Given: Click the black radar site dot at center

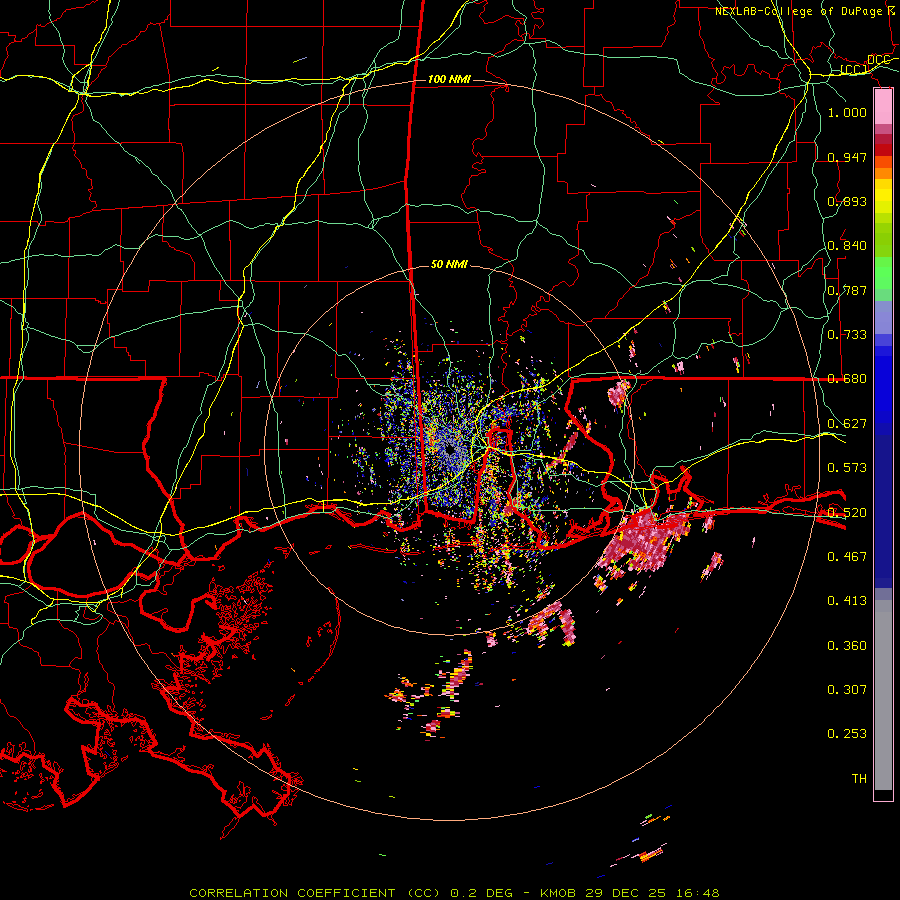Looking at the screenshot, I should tap(451, 451).
